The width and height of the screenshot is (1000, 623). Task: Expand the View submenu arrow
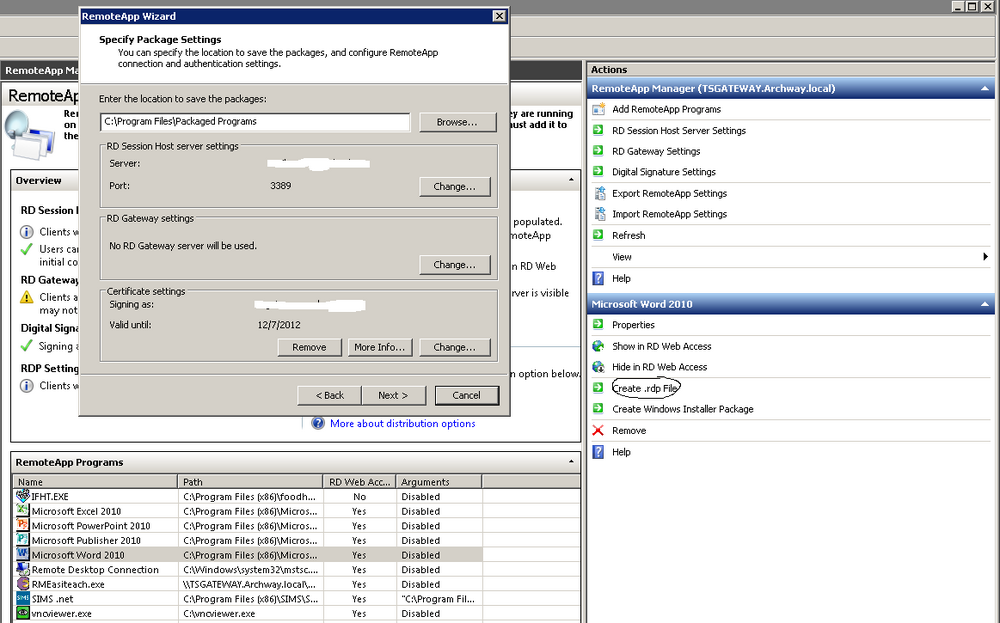[x=985, y=256]
